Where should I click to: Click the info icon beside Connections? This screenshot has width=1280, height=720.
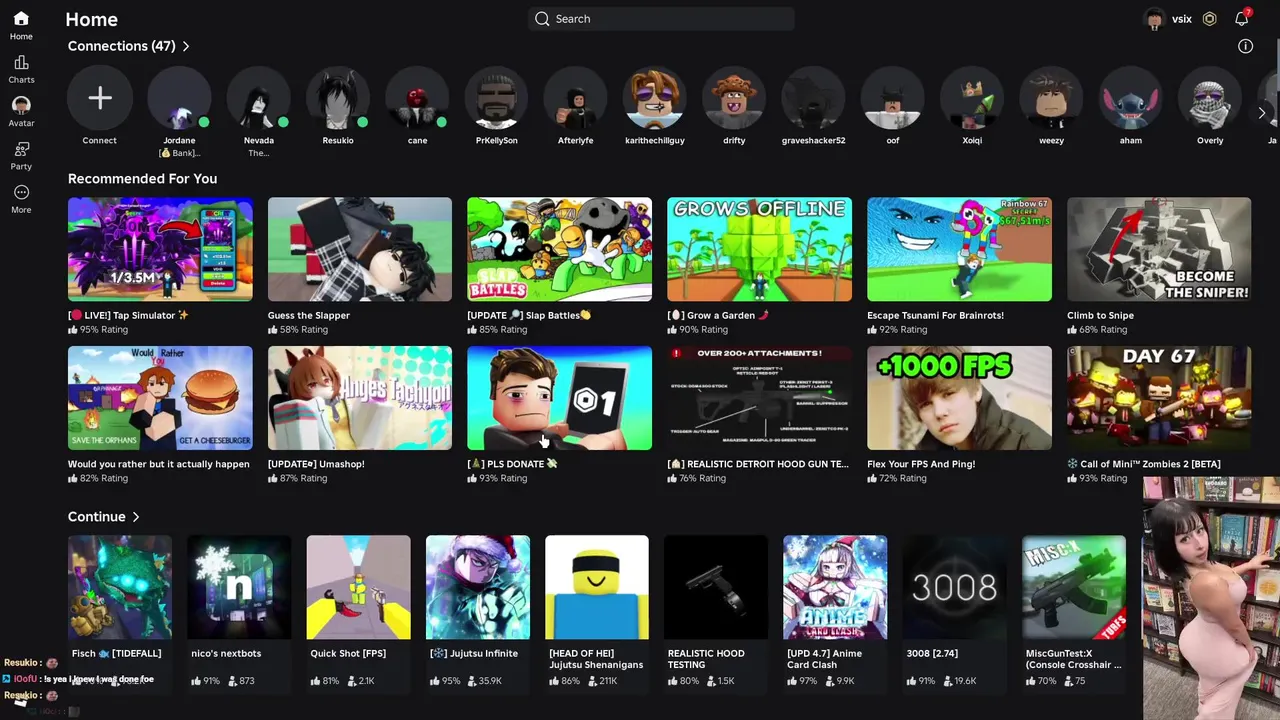pyautogui.click(x=1245, y=46)
